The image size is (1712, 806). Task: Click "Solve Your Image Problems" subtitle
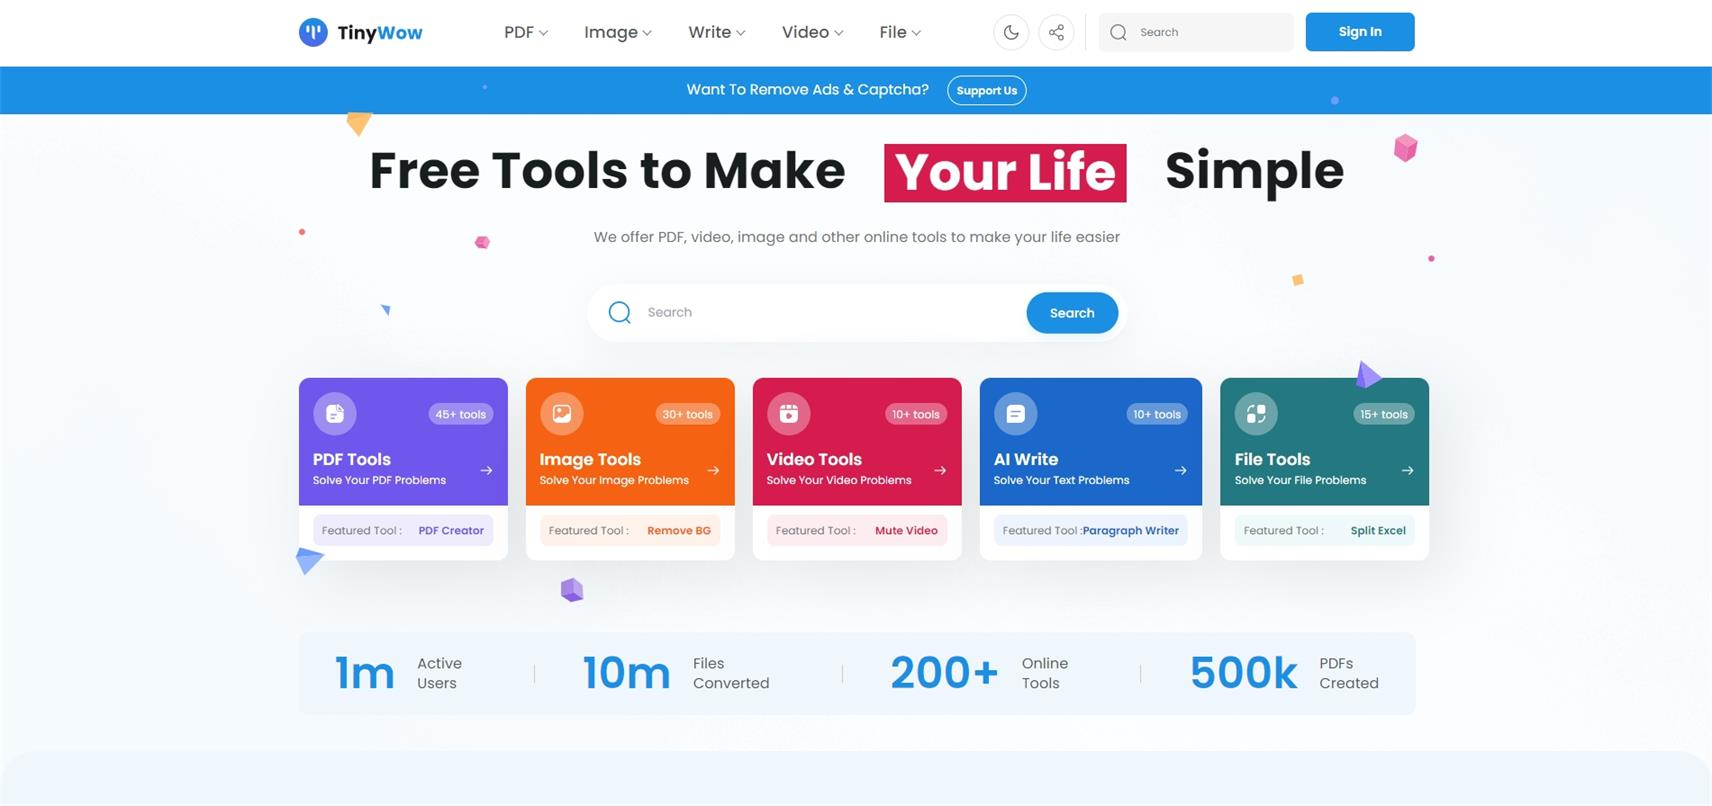click(x=614, y=481)
